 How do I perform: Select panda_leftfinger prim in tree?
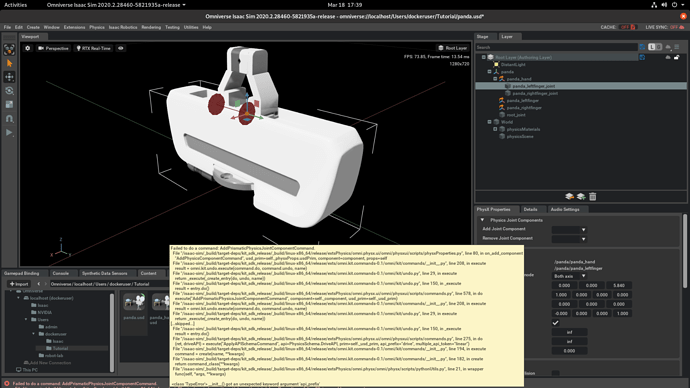523,100
